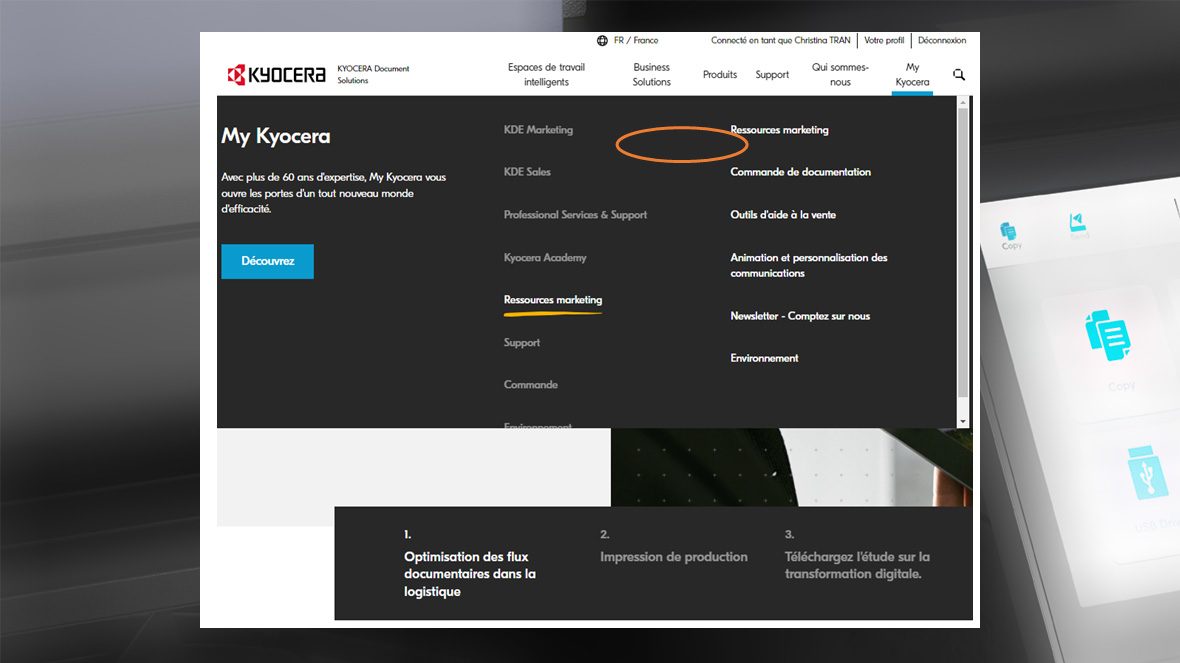
Task: Click the USB drive icon on printer screen
Action: [1146, 473]
